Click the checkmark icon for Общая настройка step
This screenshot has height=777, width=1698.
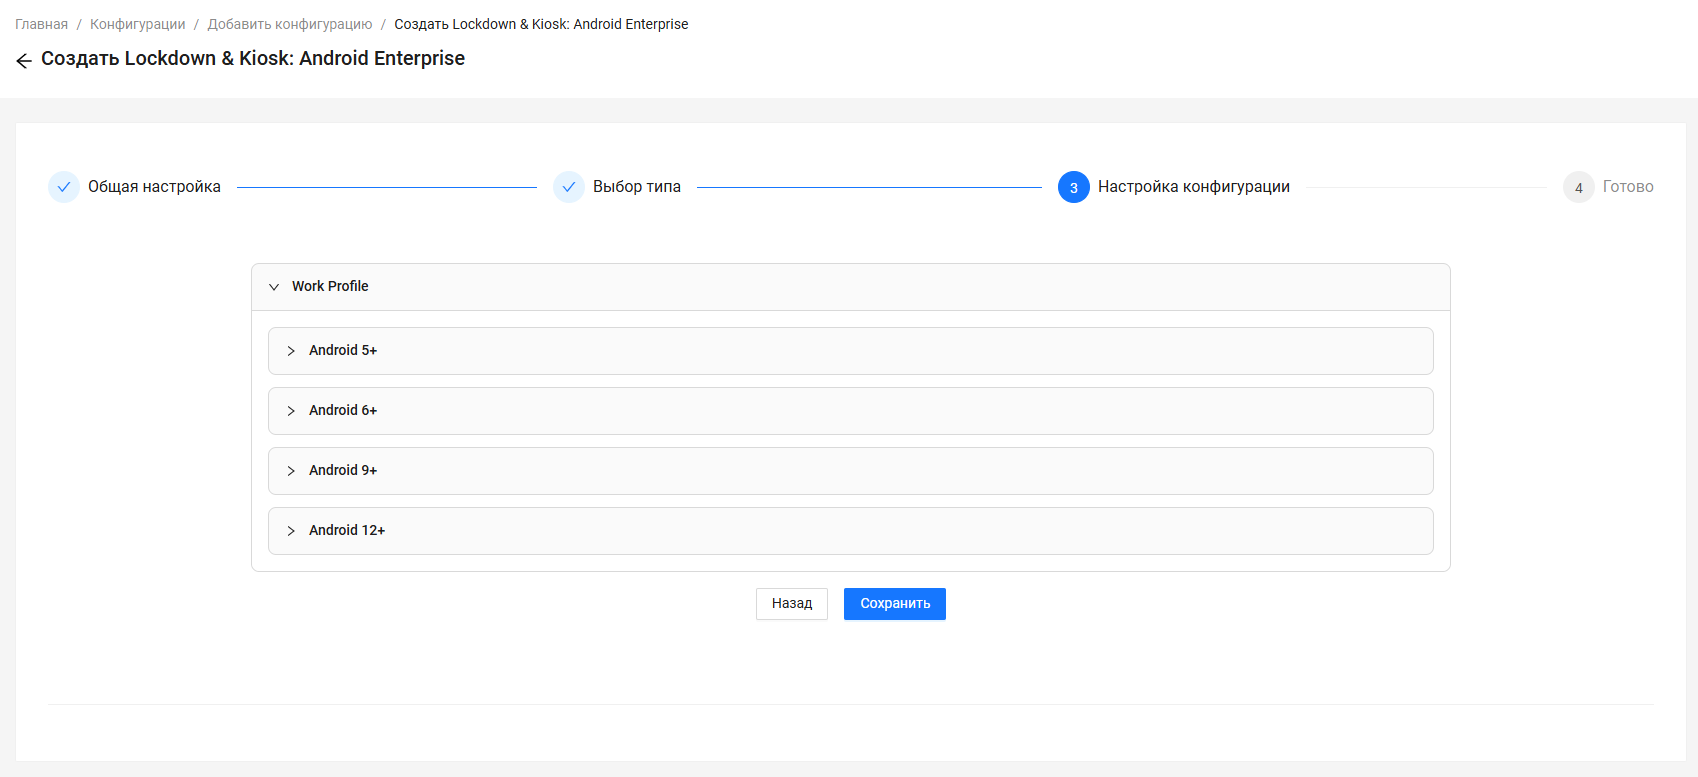64,187
